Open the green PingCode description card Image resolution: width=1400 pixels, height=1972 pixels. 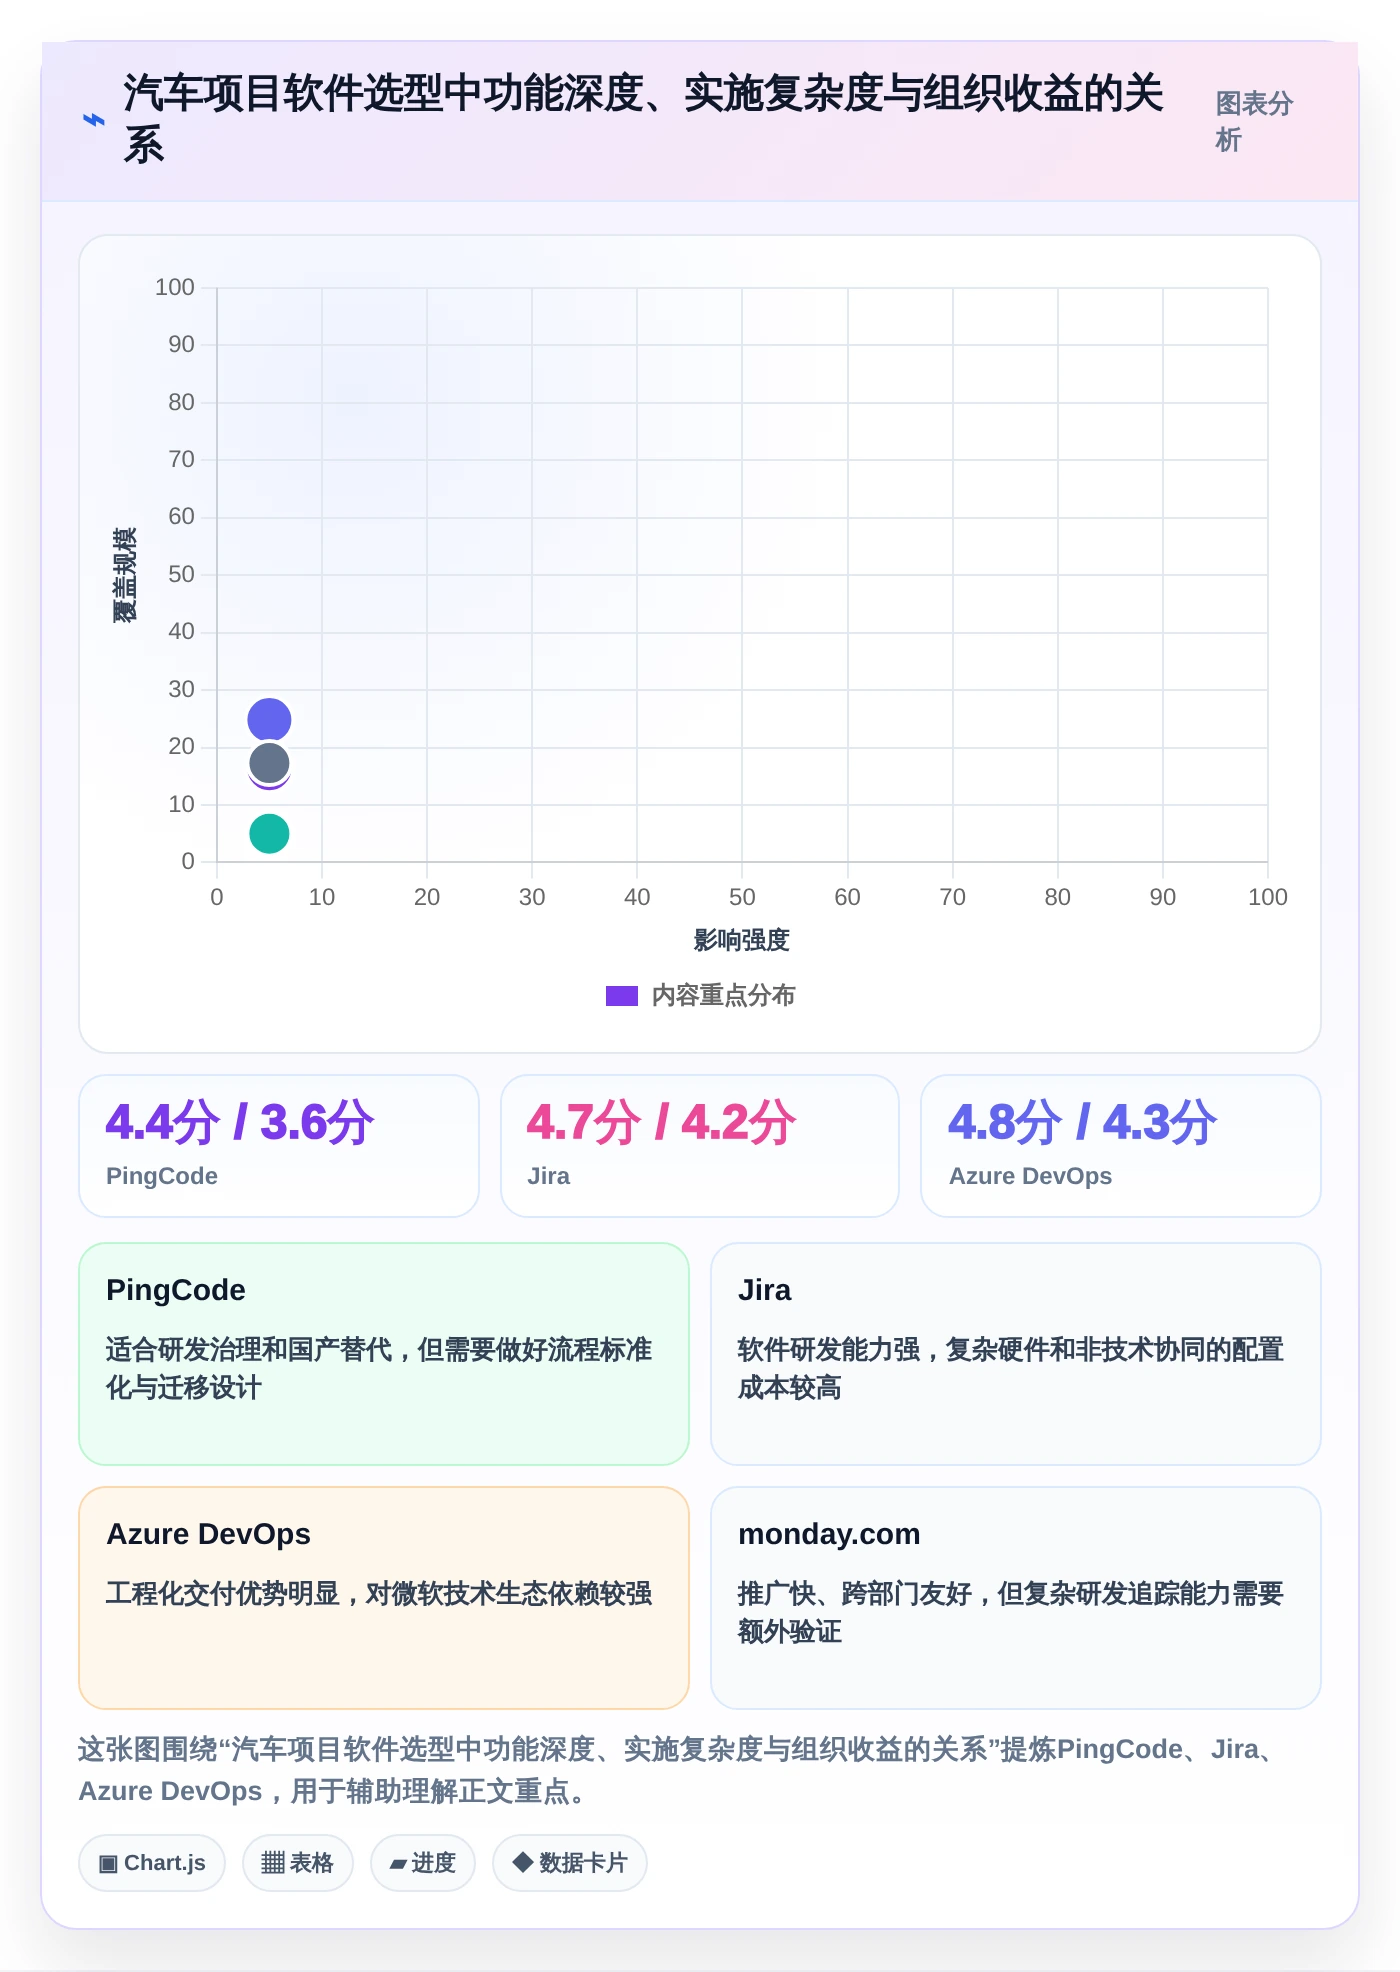[x=384, y=1354]
